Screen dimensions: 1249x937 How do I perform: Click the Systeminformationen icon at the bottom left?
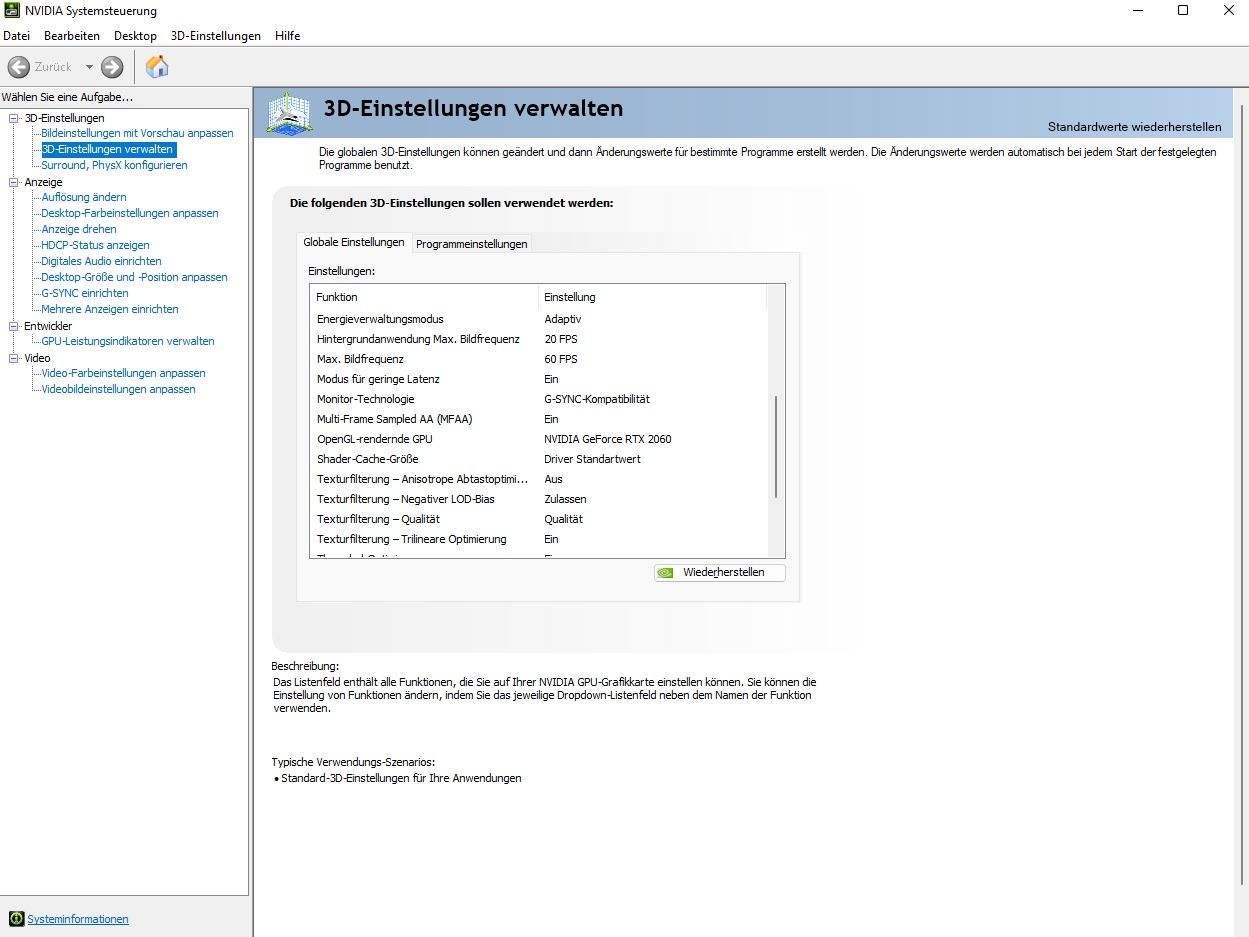click(x=16, y=919)
